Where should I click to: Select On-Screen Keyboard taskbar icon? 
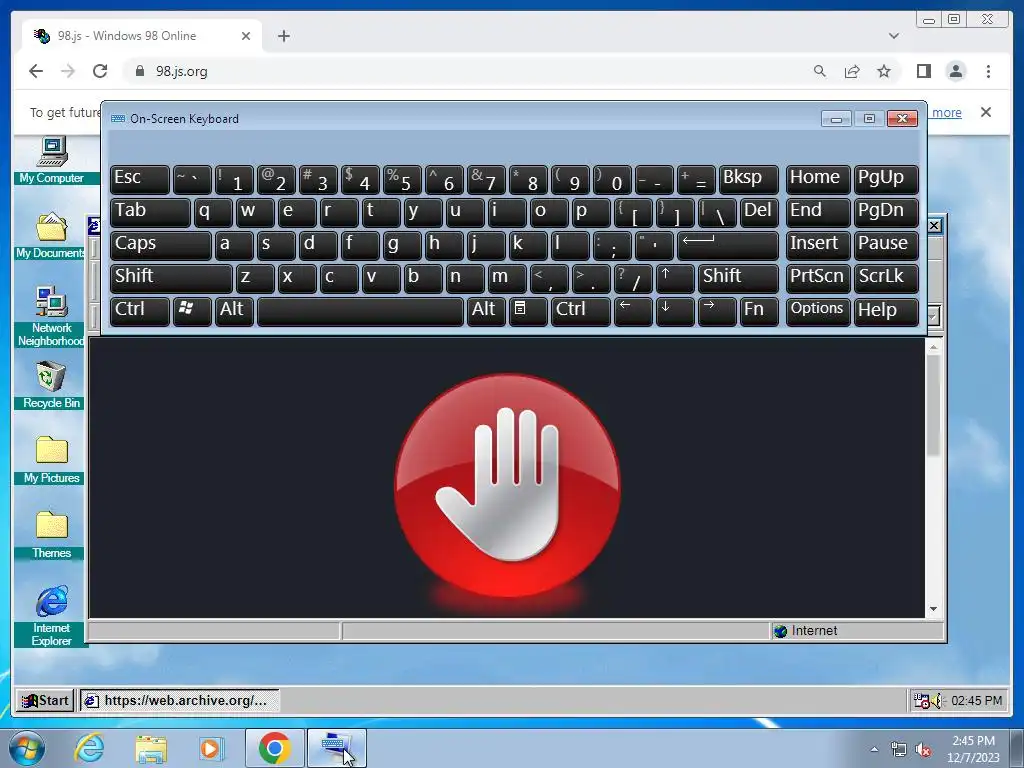pyautogui.click(x=337, y=748)
